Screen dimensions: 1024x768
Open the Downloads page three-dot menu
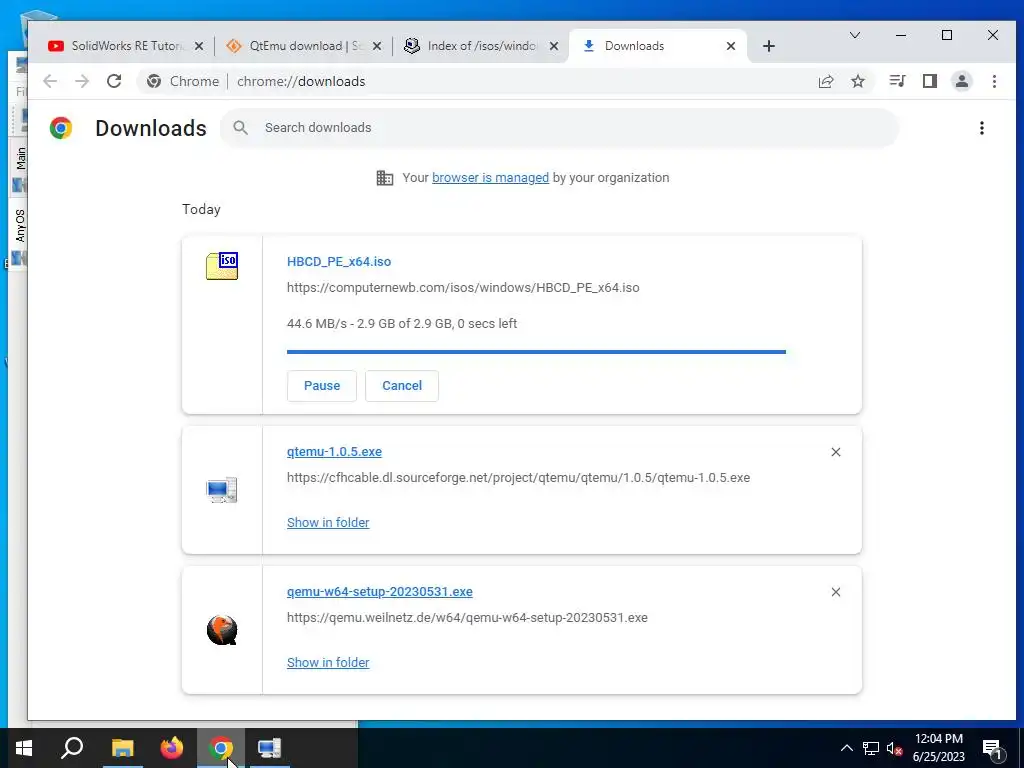tap(982, 128)
